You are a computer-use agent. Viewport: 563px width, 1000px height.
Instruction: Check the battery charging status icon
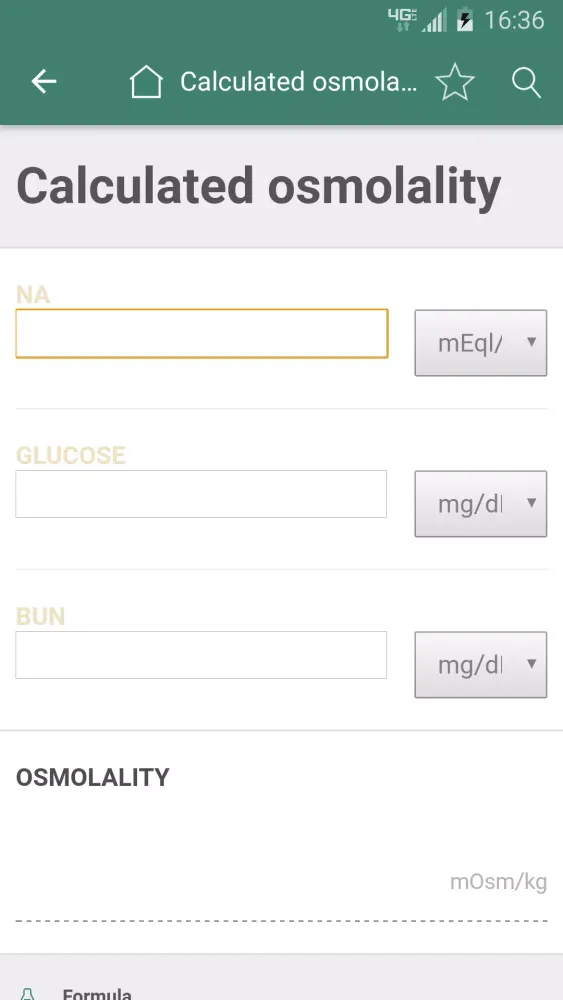point(465,20)
